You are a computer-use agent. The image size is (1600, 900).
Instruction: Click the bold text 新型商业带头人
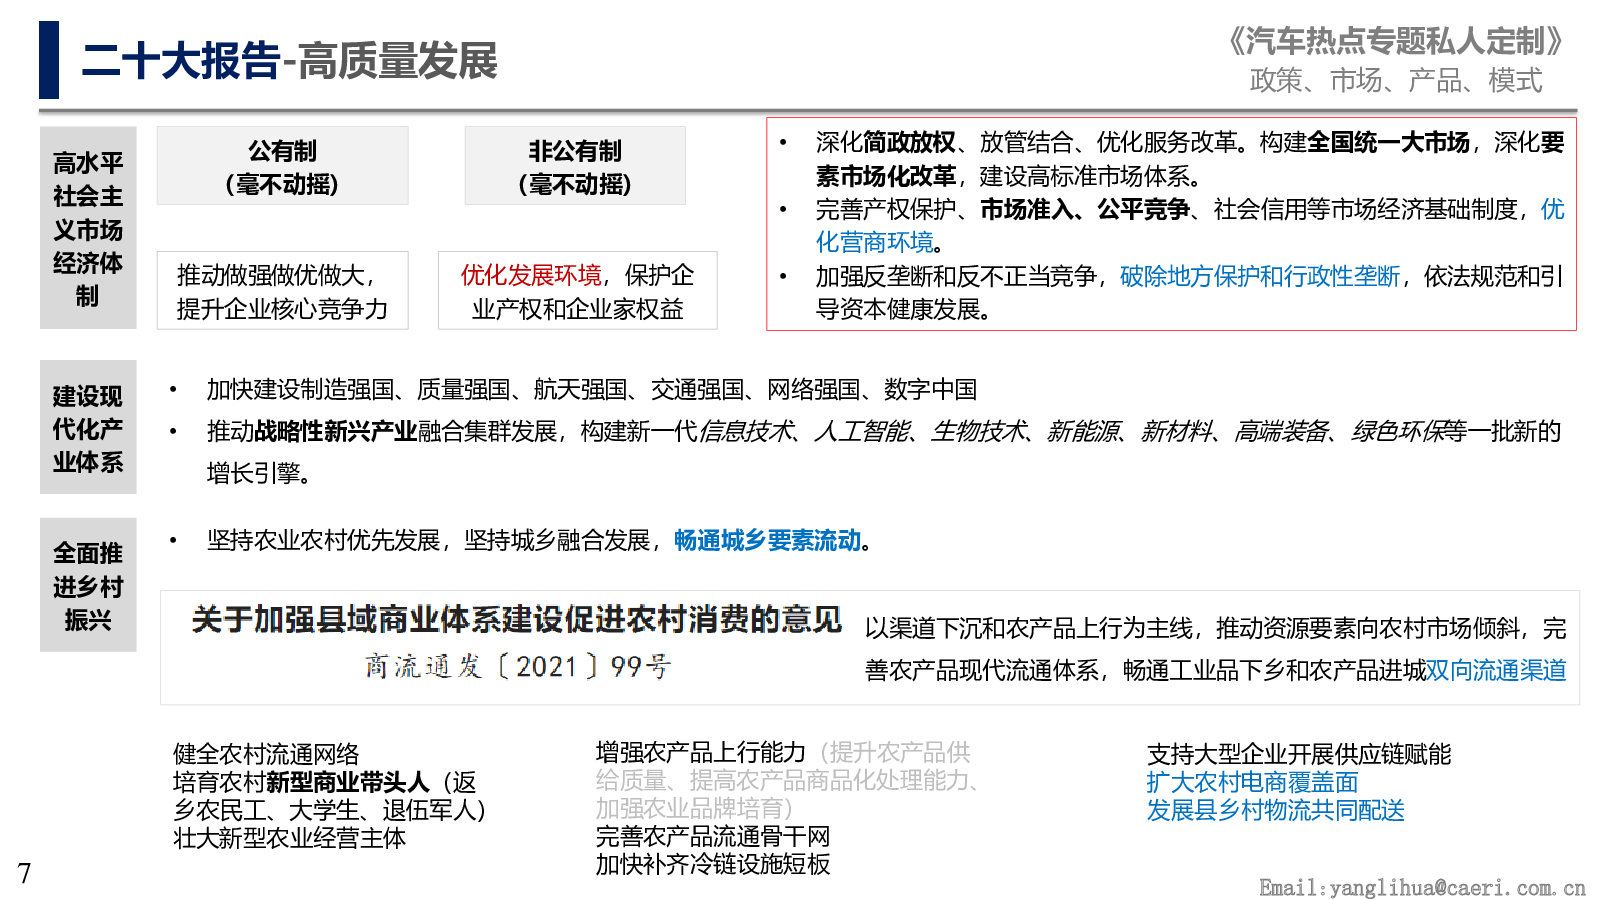pyautogui.click(x=348, y=781)
